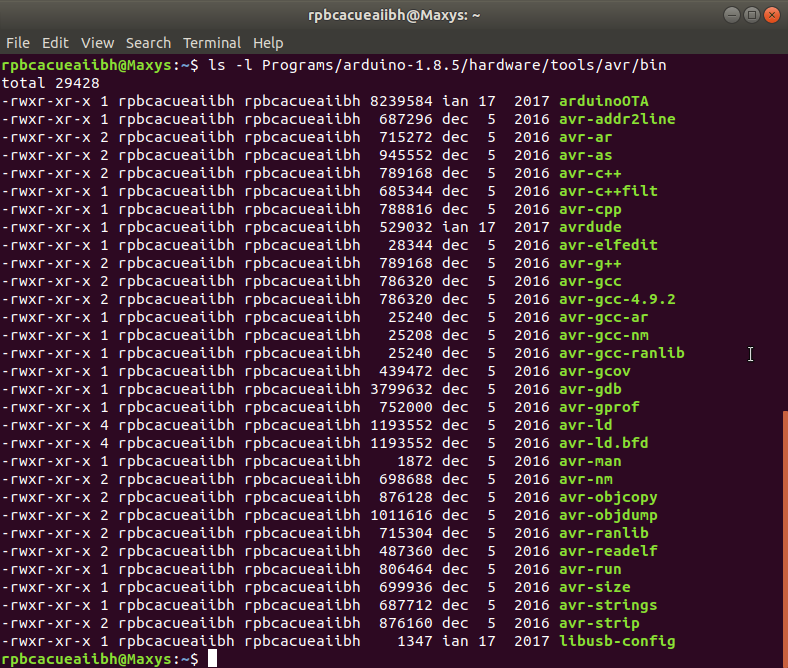Open the Terminal menu

(x=211, y=43)
